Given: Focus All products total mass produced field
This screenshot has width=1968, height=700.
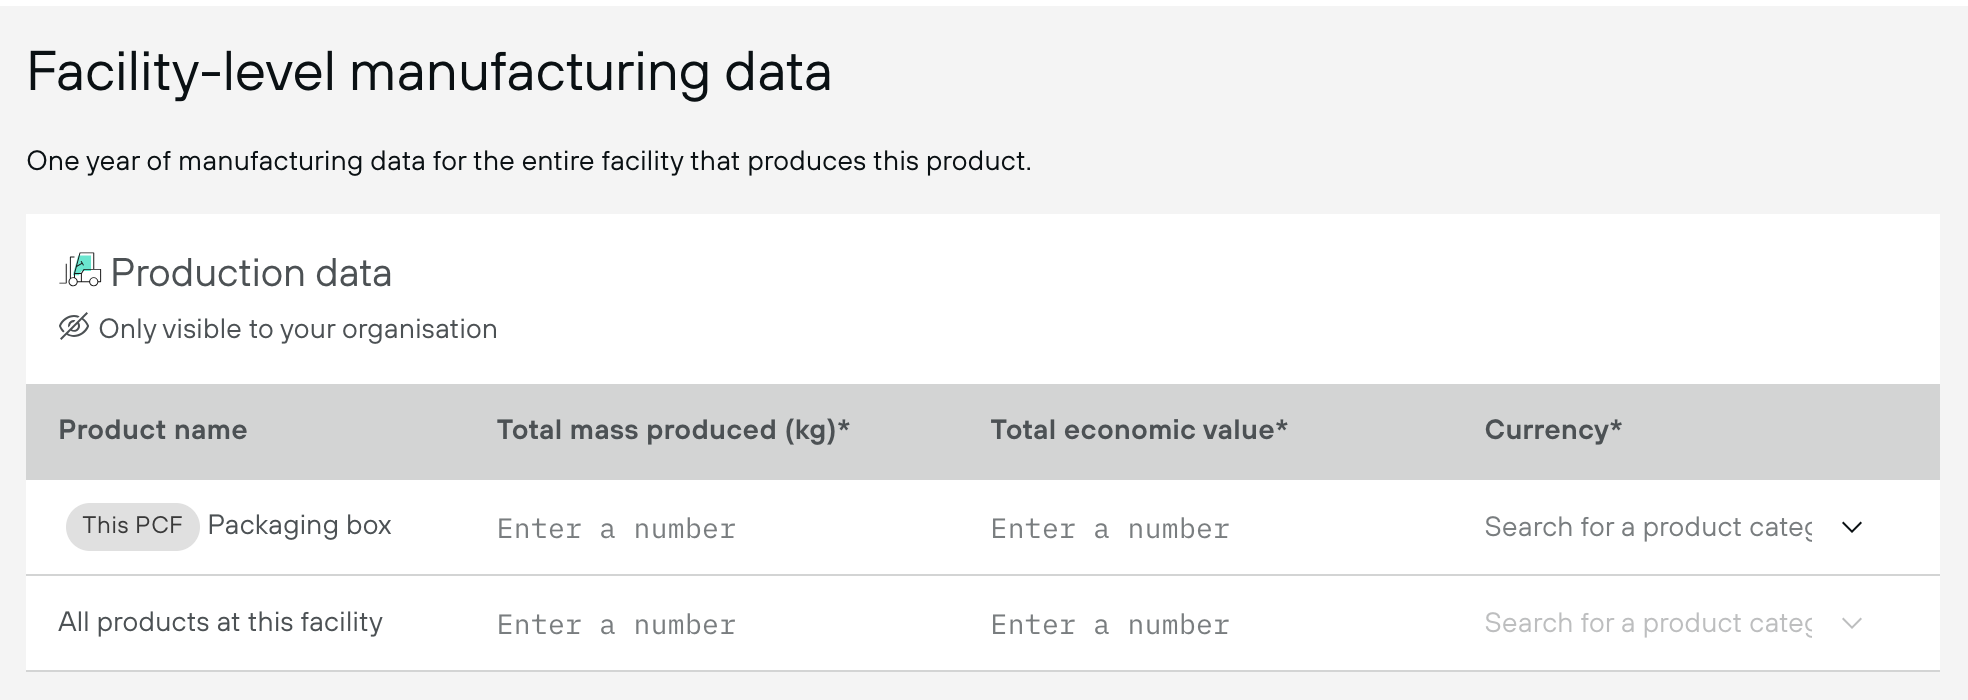Looking at the screenshot, I should (720, 624).
